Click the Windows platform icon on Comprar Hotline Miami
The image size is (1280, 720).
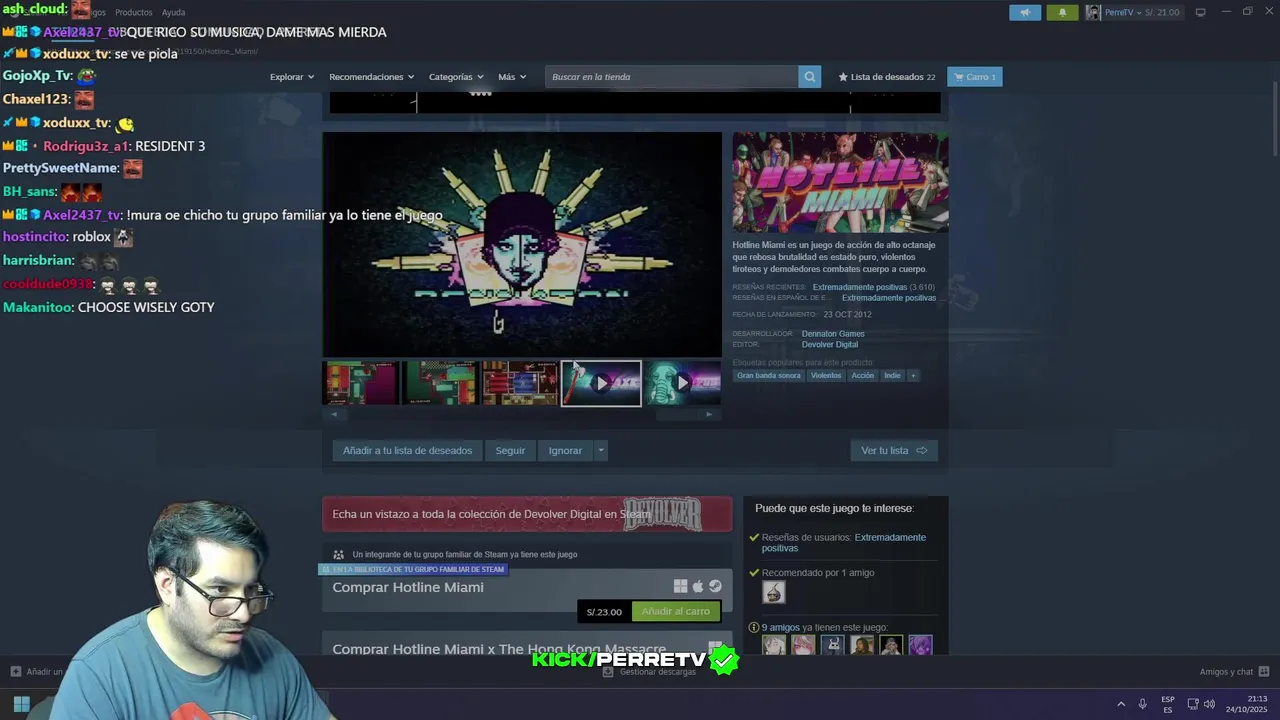(680, 586)
